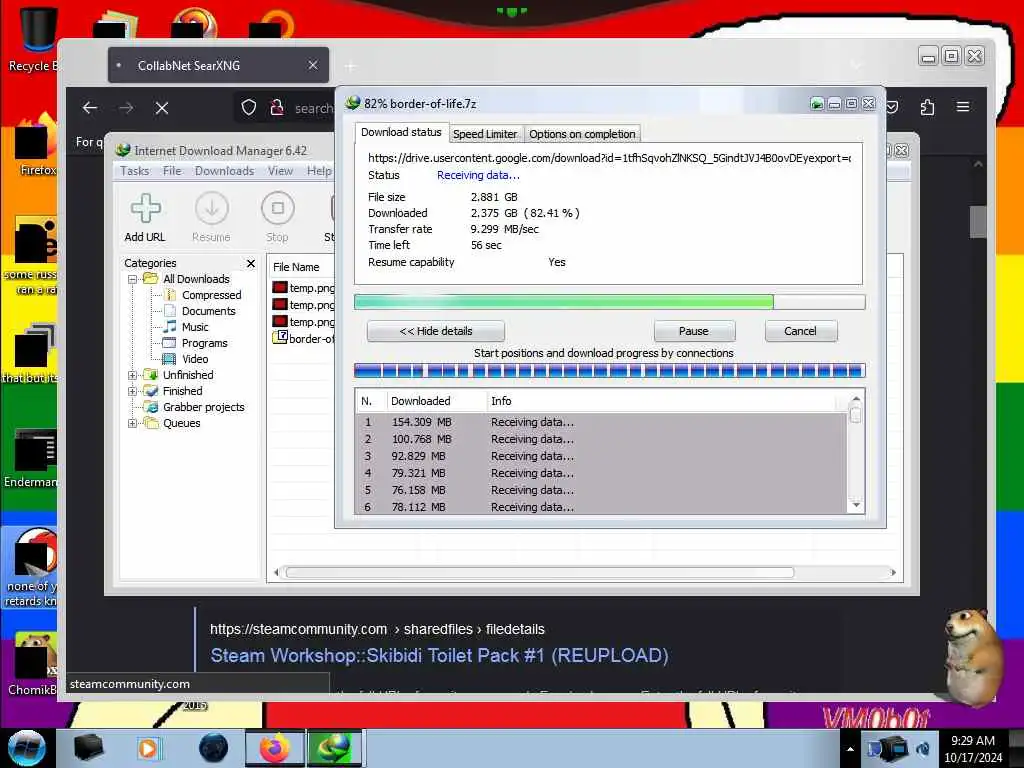Click the connections list scroll up arrow
Screen dimensions: 1024x768
(856, 398)
